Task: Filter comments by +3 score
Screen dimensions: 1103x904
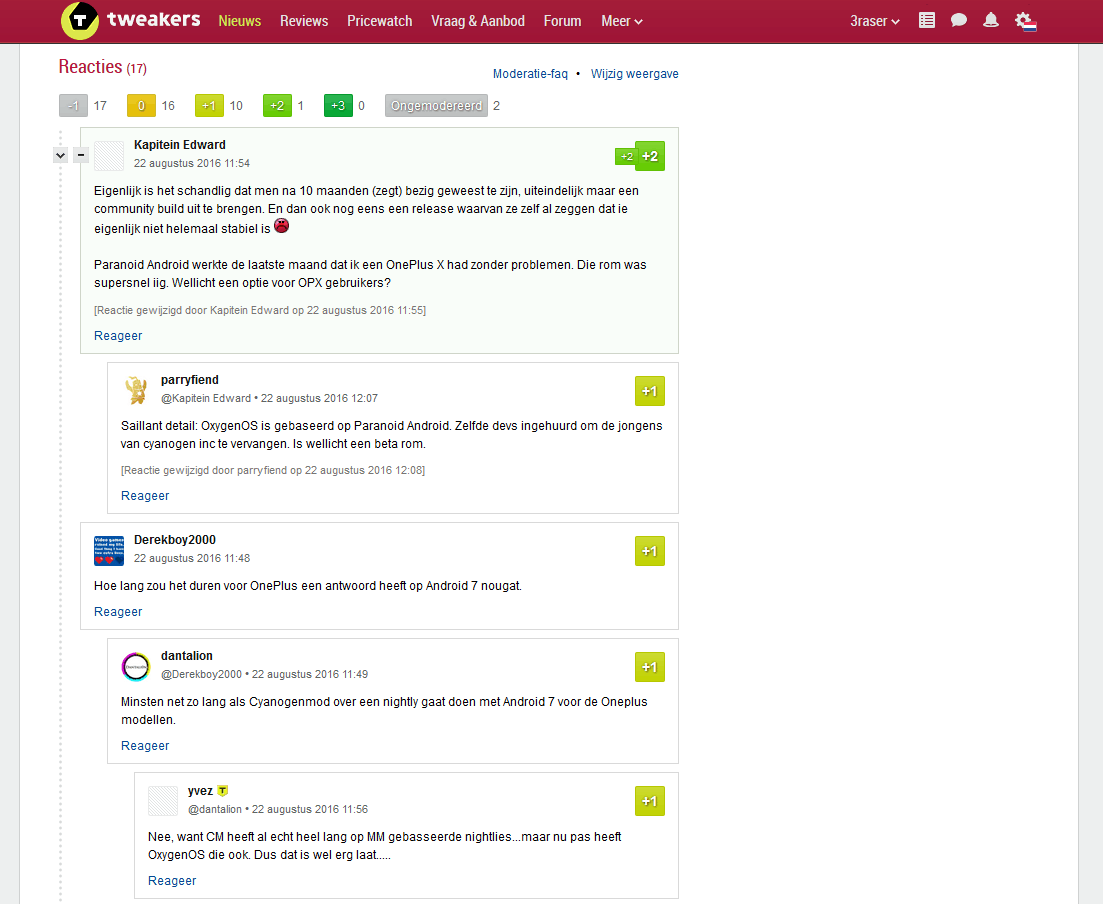Action: [x=338, y=106]
